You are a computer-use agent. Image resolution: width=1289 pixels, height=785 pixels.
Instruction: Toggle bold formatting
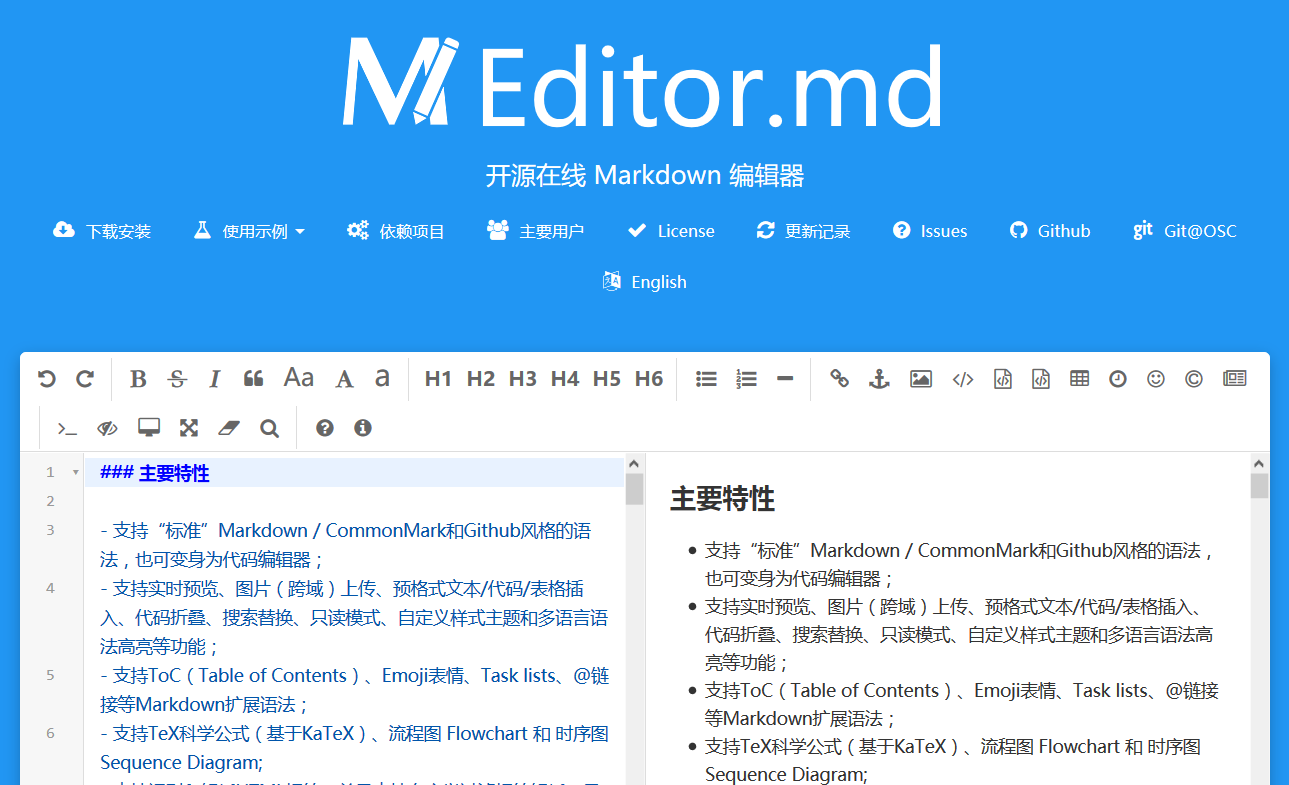pos(138,379)
